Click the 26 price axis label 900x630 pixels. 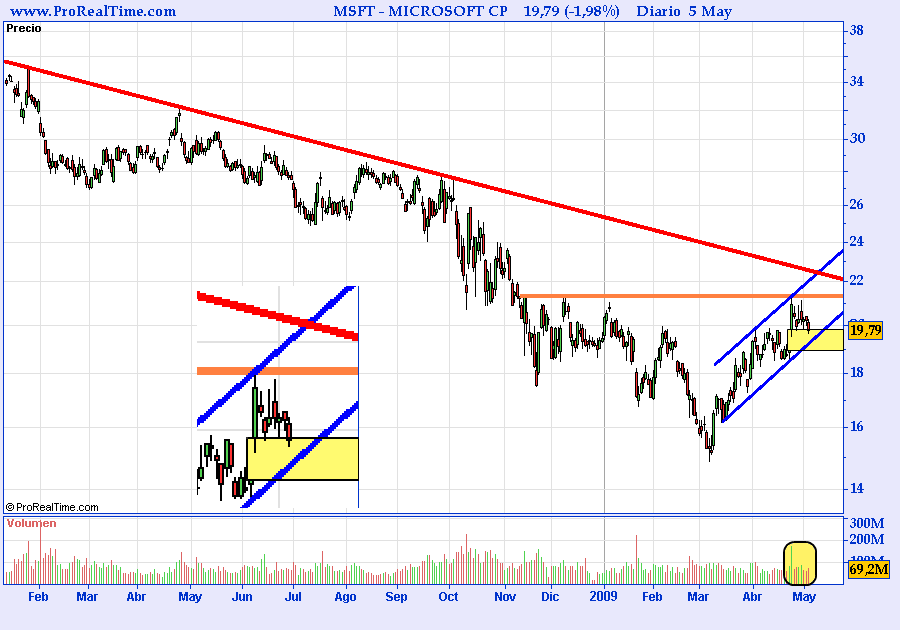click(x=856, y=204)
